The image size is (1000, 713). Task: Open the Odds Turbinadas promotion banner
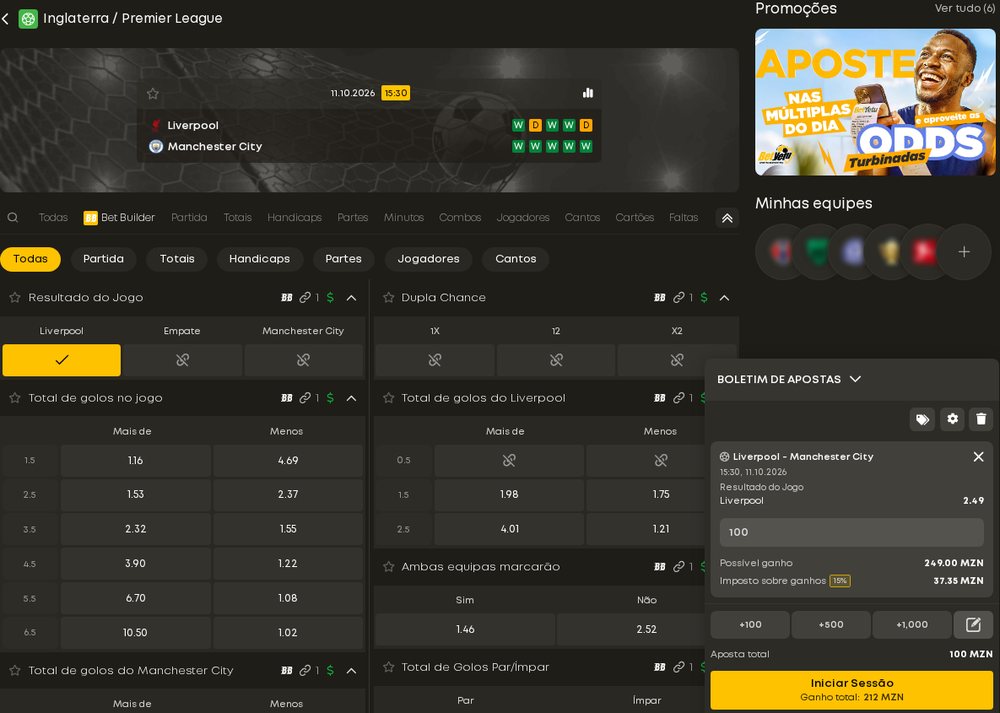pyautogui.click(x=875, y=102)
